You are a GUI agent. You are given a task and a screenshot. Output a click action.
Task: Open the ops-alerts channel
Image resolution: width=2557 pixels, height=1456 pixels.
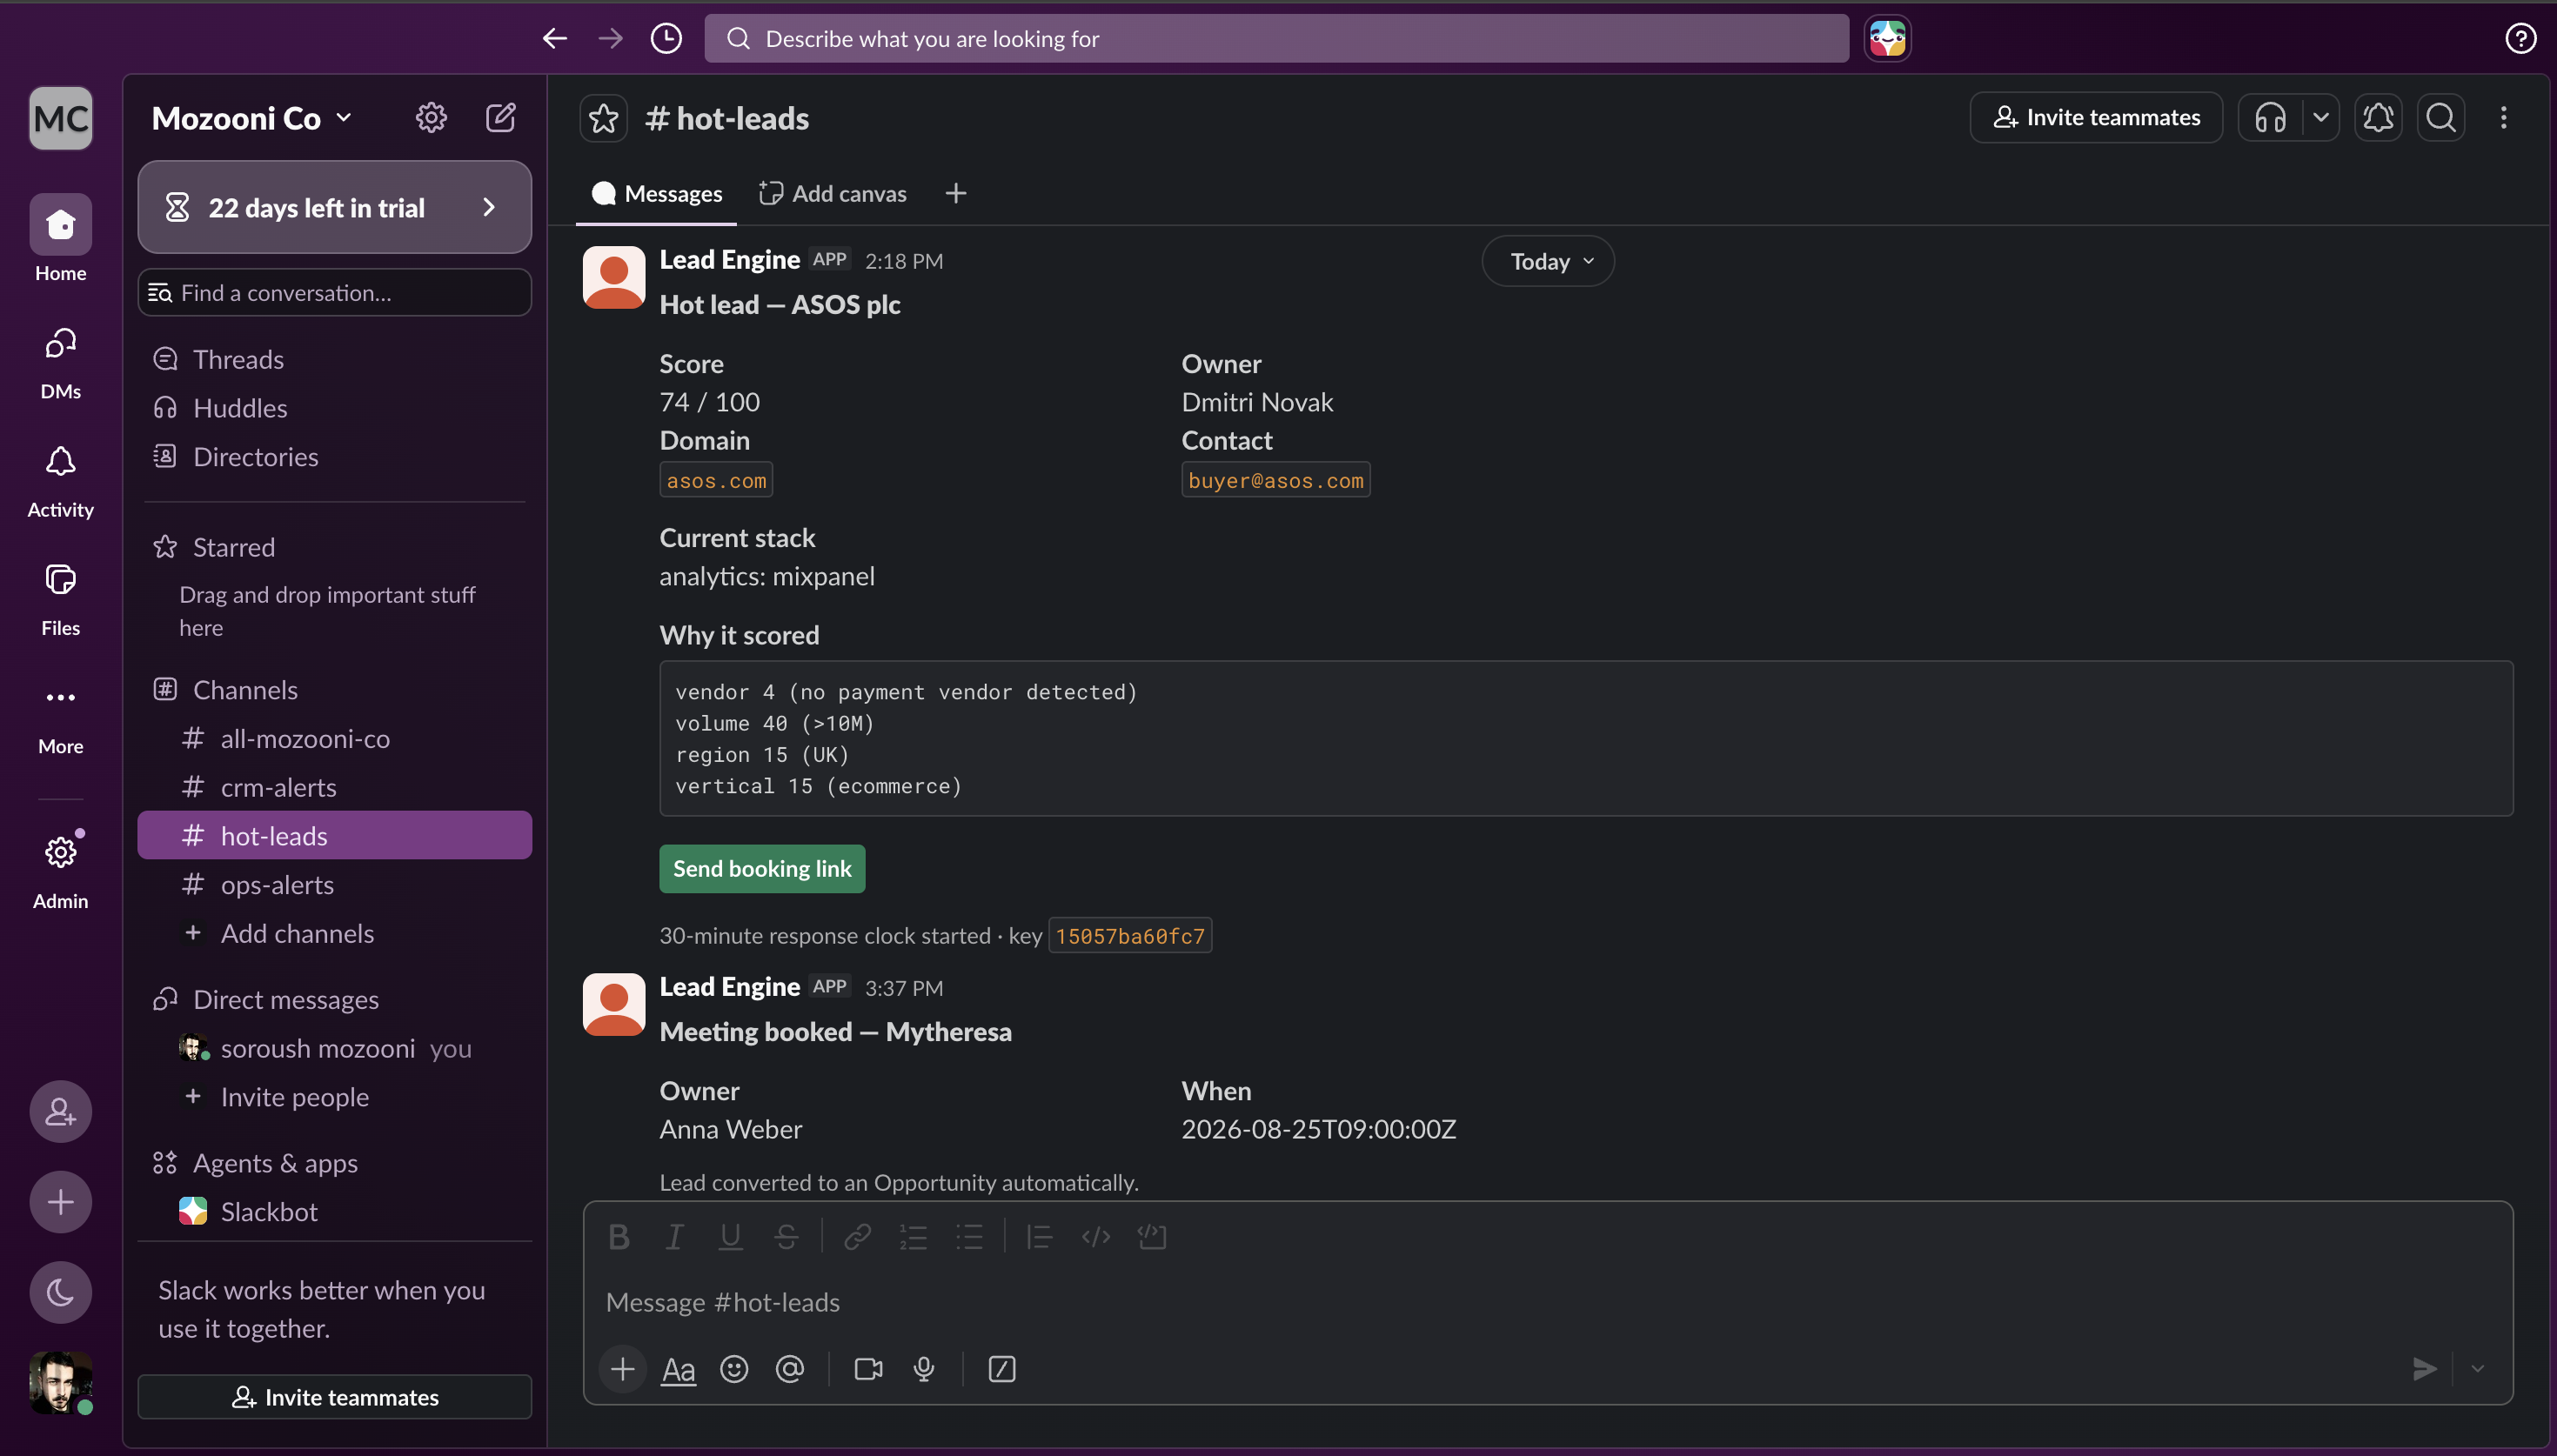[x=334, y=884]
